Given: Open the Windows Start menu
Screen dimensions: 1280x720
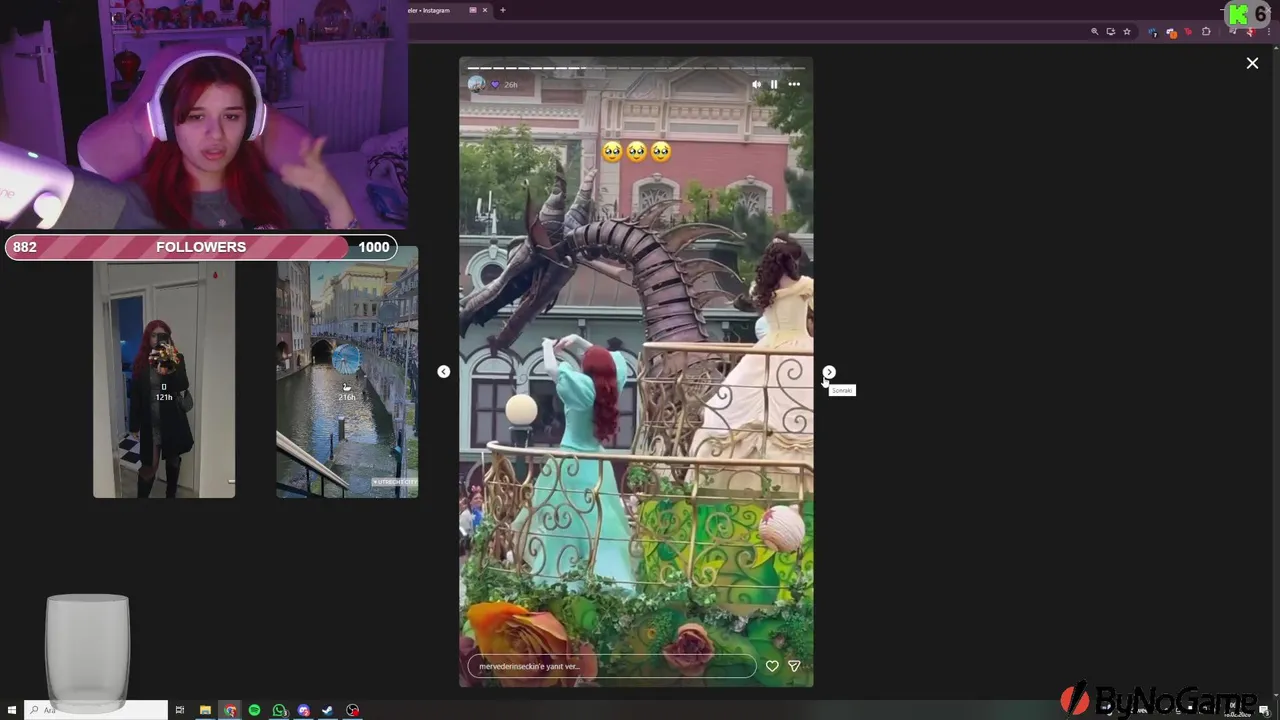Looking at the screenshot, I should tap(12, 710).
